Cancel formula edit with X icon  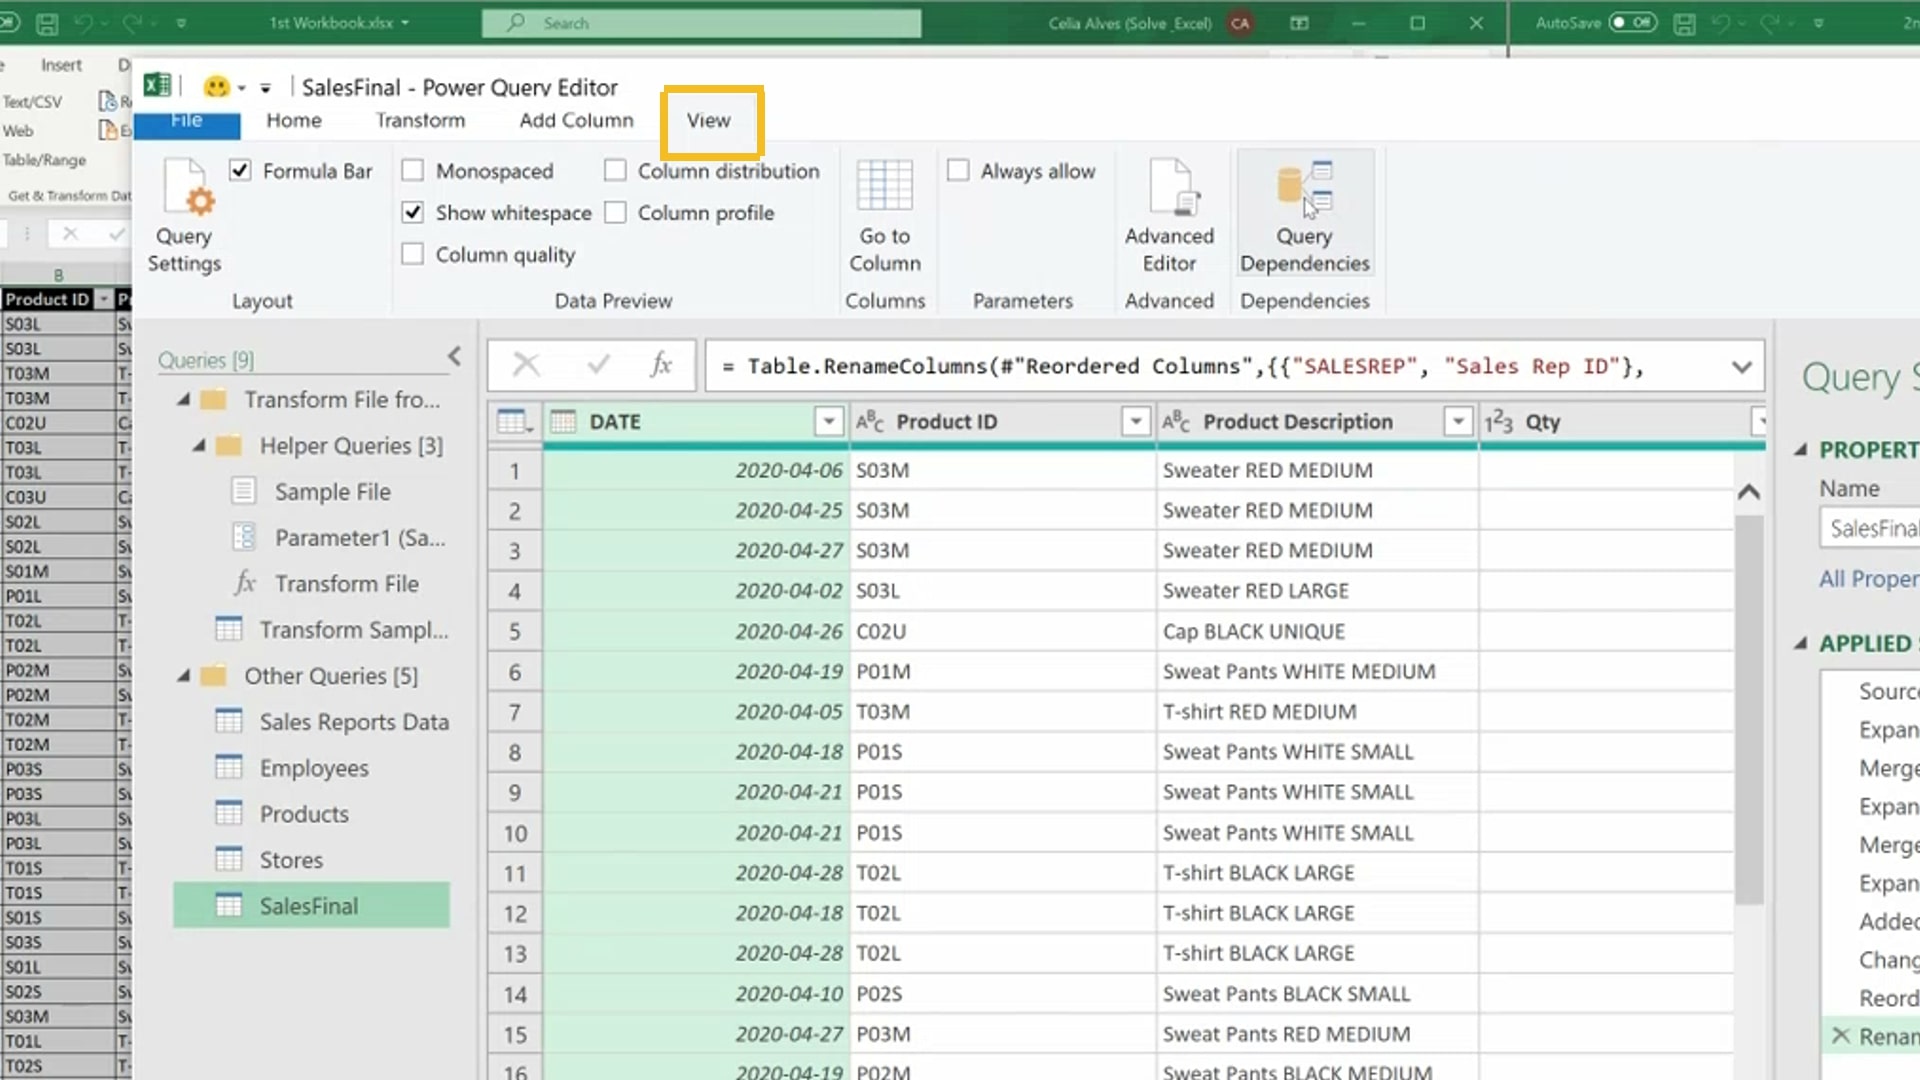click(526, 365)
